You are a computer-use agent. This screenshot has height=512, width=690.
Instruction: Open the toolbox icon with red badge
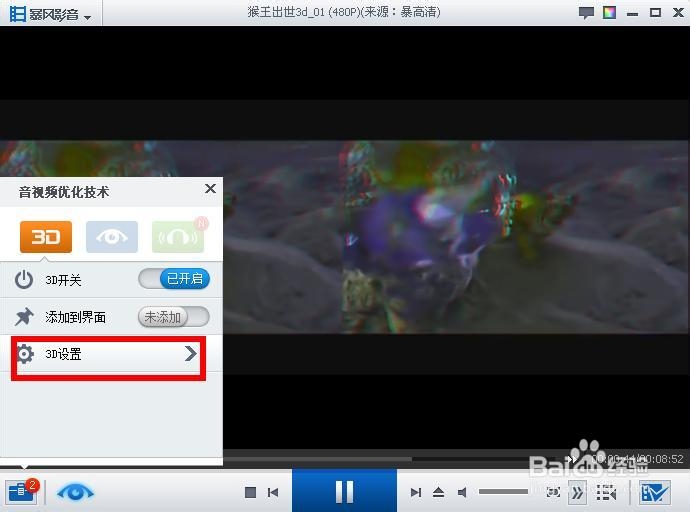[22, 491]
